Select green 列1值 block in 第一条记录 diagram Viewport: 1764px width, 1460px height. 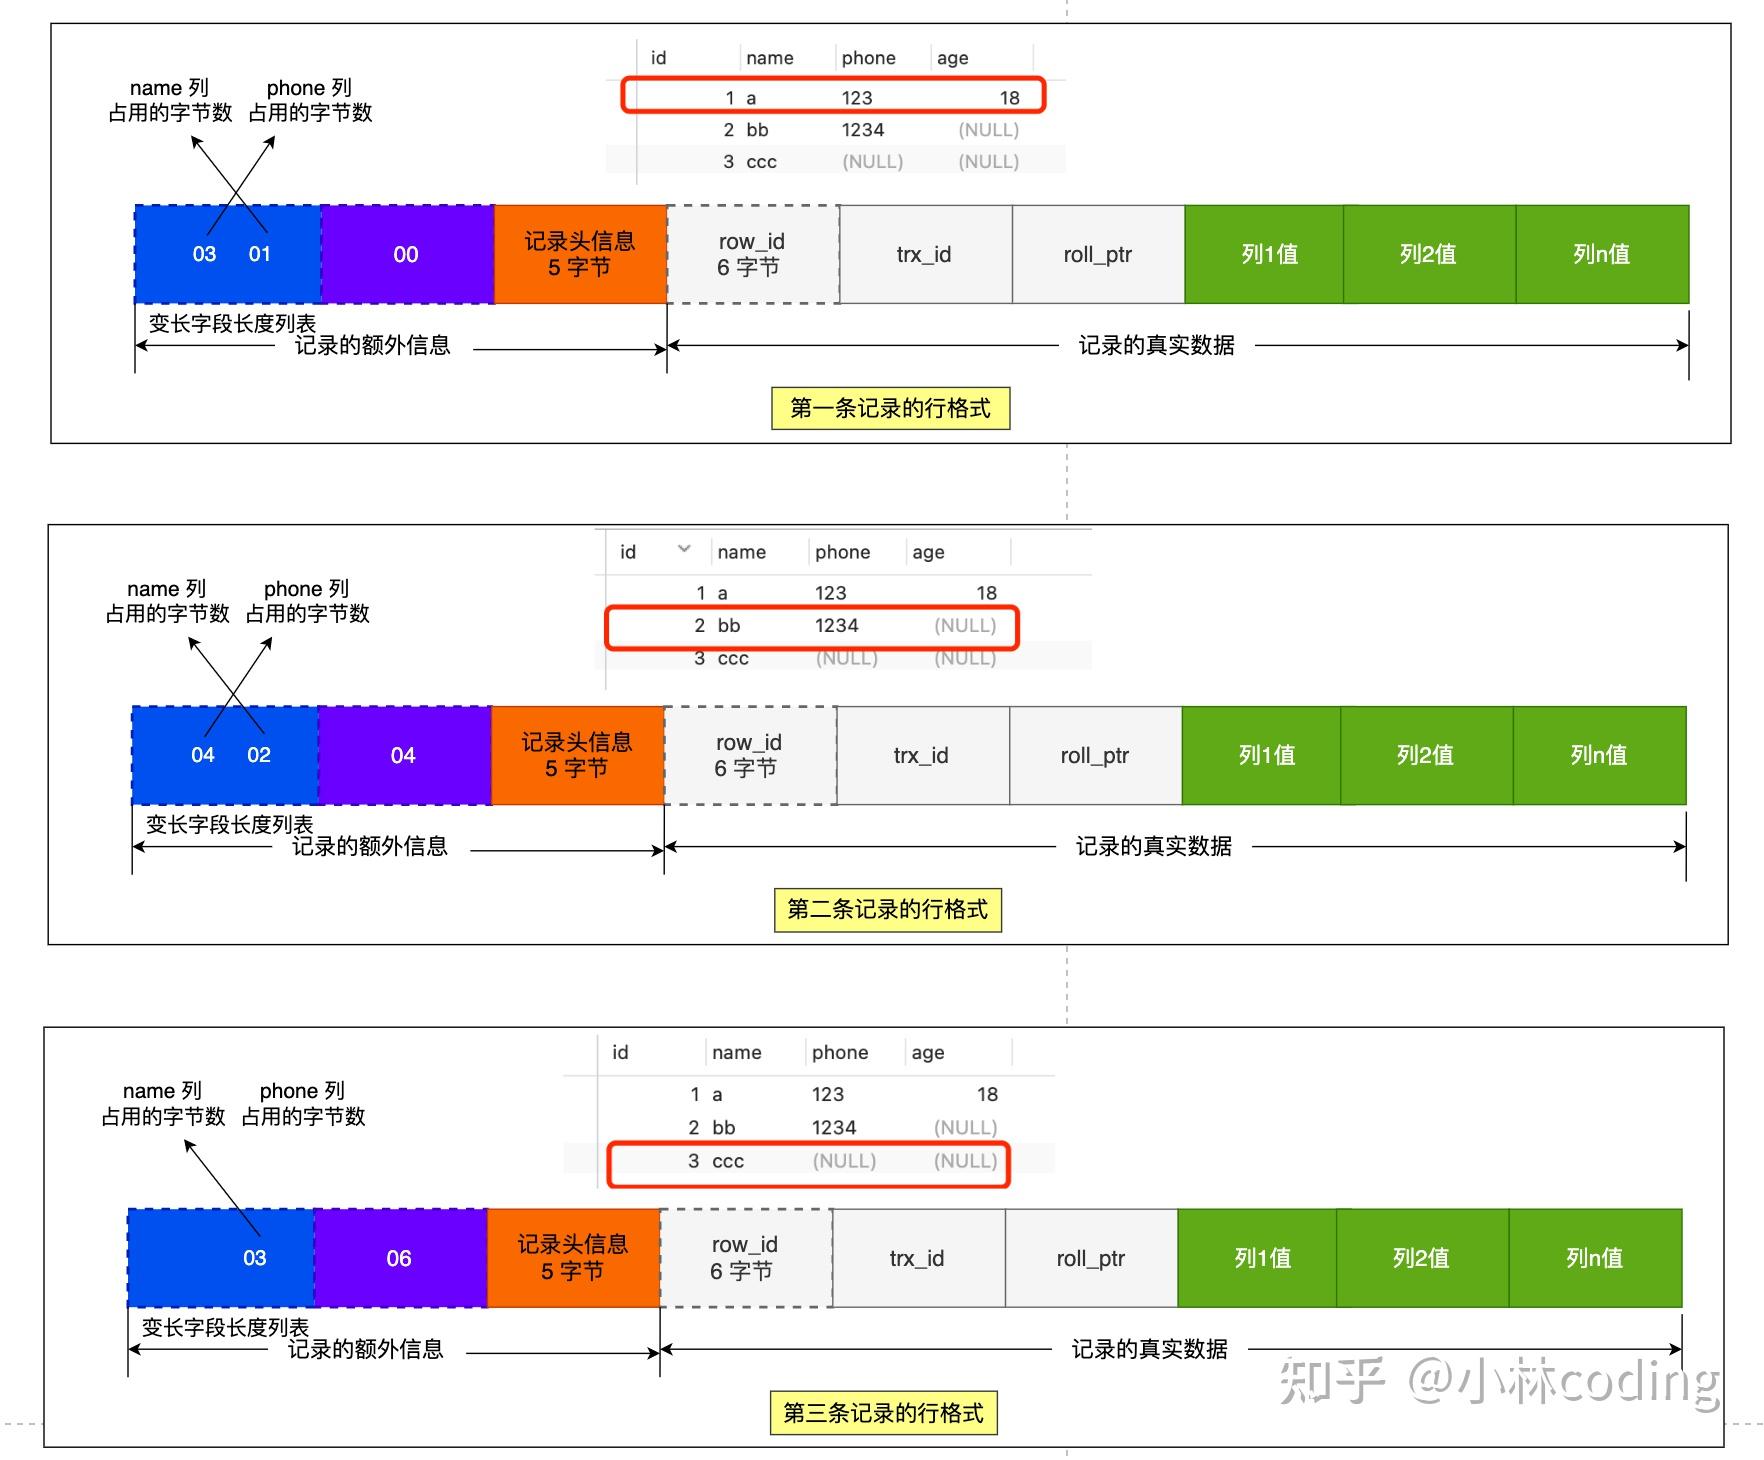tap(1264, 254)
